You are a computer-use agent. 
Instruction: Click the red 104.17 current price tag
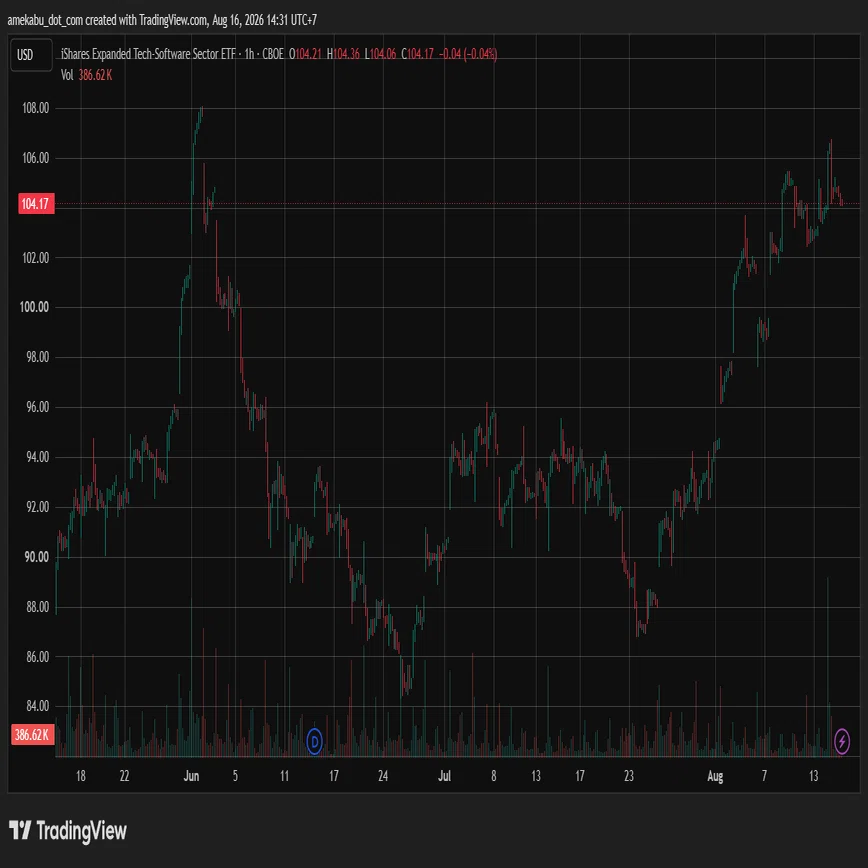coord(36,204)
